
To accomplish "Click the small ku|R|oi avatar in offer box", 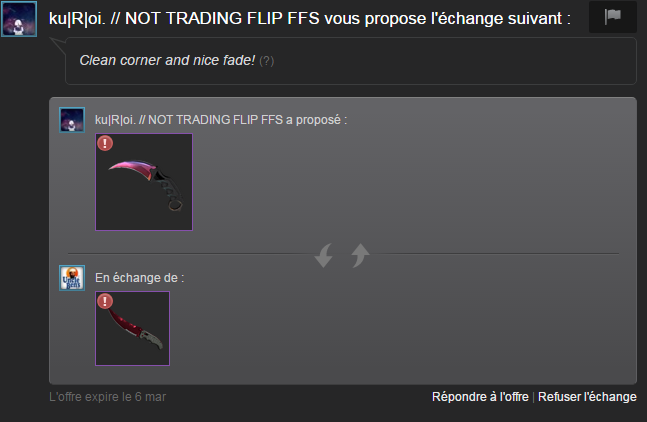I will (72, 120).
